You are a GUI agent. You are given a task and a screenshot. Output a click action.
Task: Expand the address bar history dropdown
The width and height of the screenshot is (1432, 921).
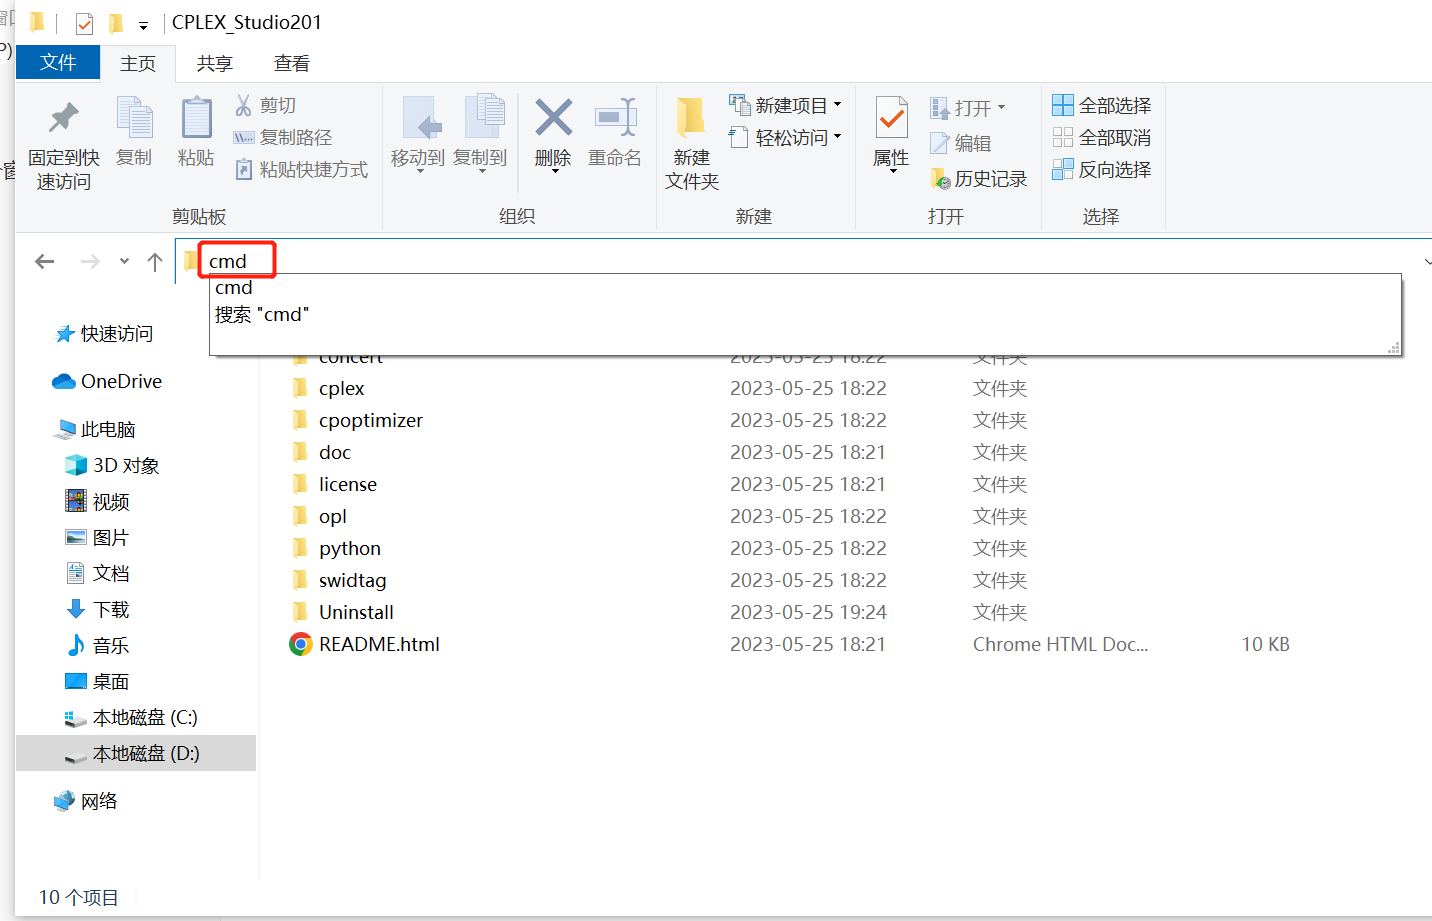(1426, 261)
